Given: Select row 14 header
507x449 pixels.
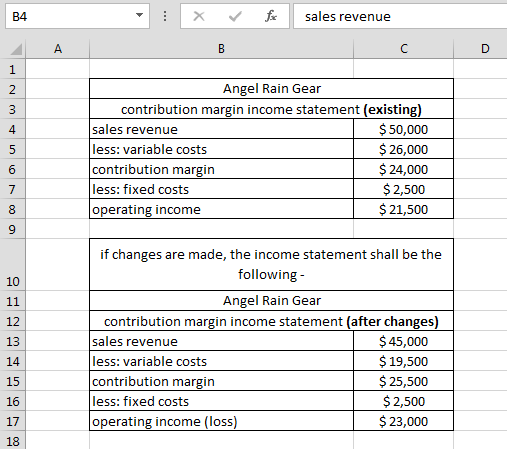Looking at the screenshot, I should (x=12, y=361).
